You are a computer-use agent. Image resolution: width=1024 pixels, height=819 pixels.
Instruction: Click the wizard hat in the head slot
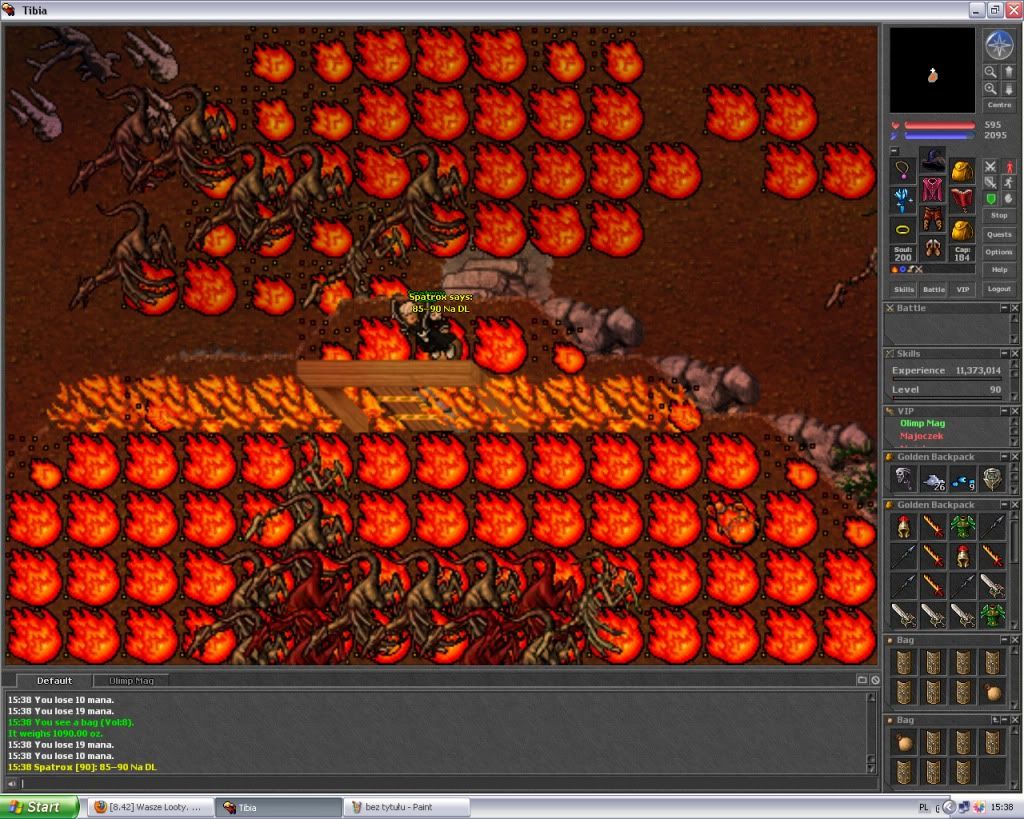(933, 160)
